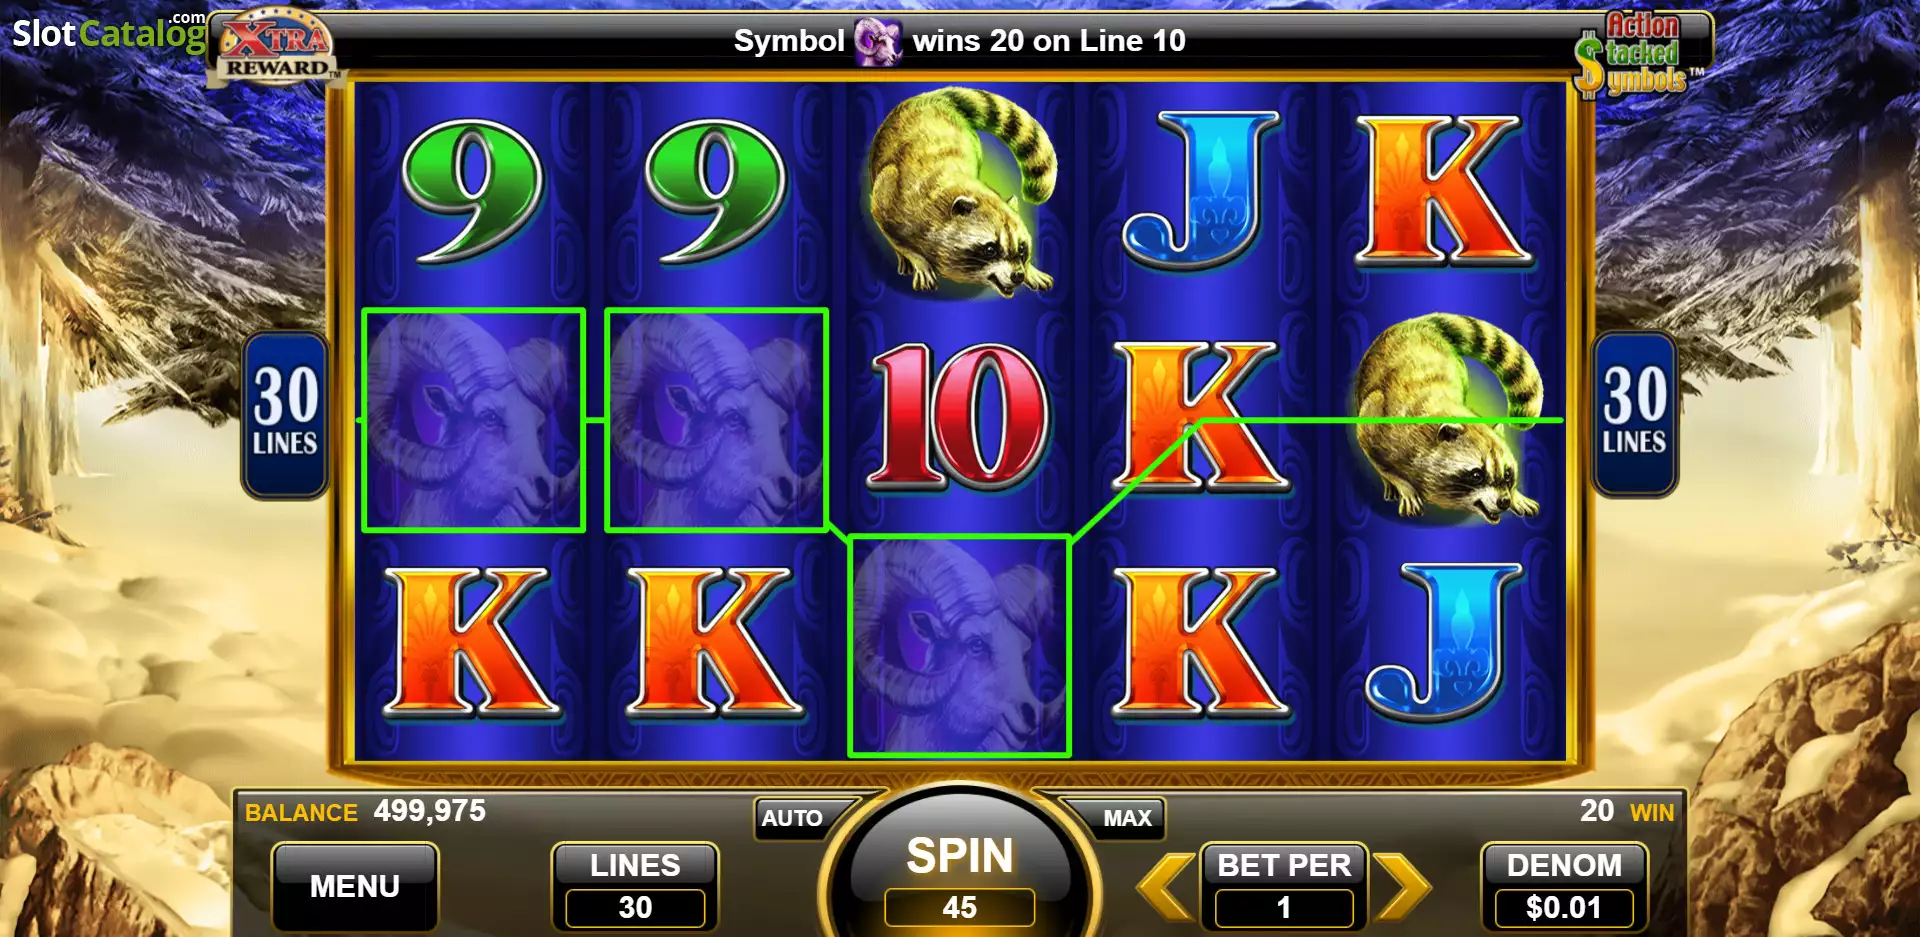Image resolution: width=1920 pixels, height=937 pixels.
Task: Select the MAX bet button
Action: coord(1122,818)
